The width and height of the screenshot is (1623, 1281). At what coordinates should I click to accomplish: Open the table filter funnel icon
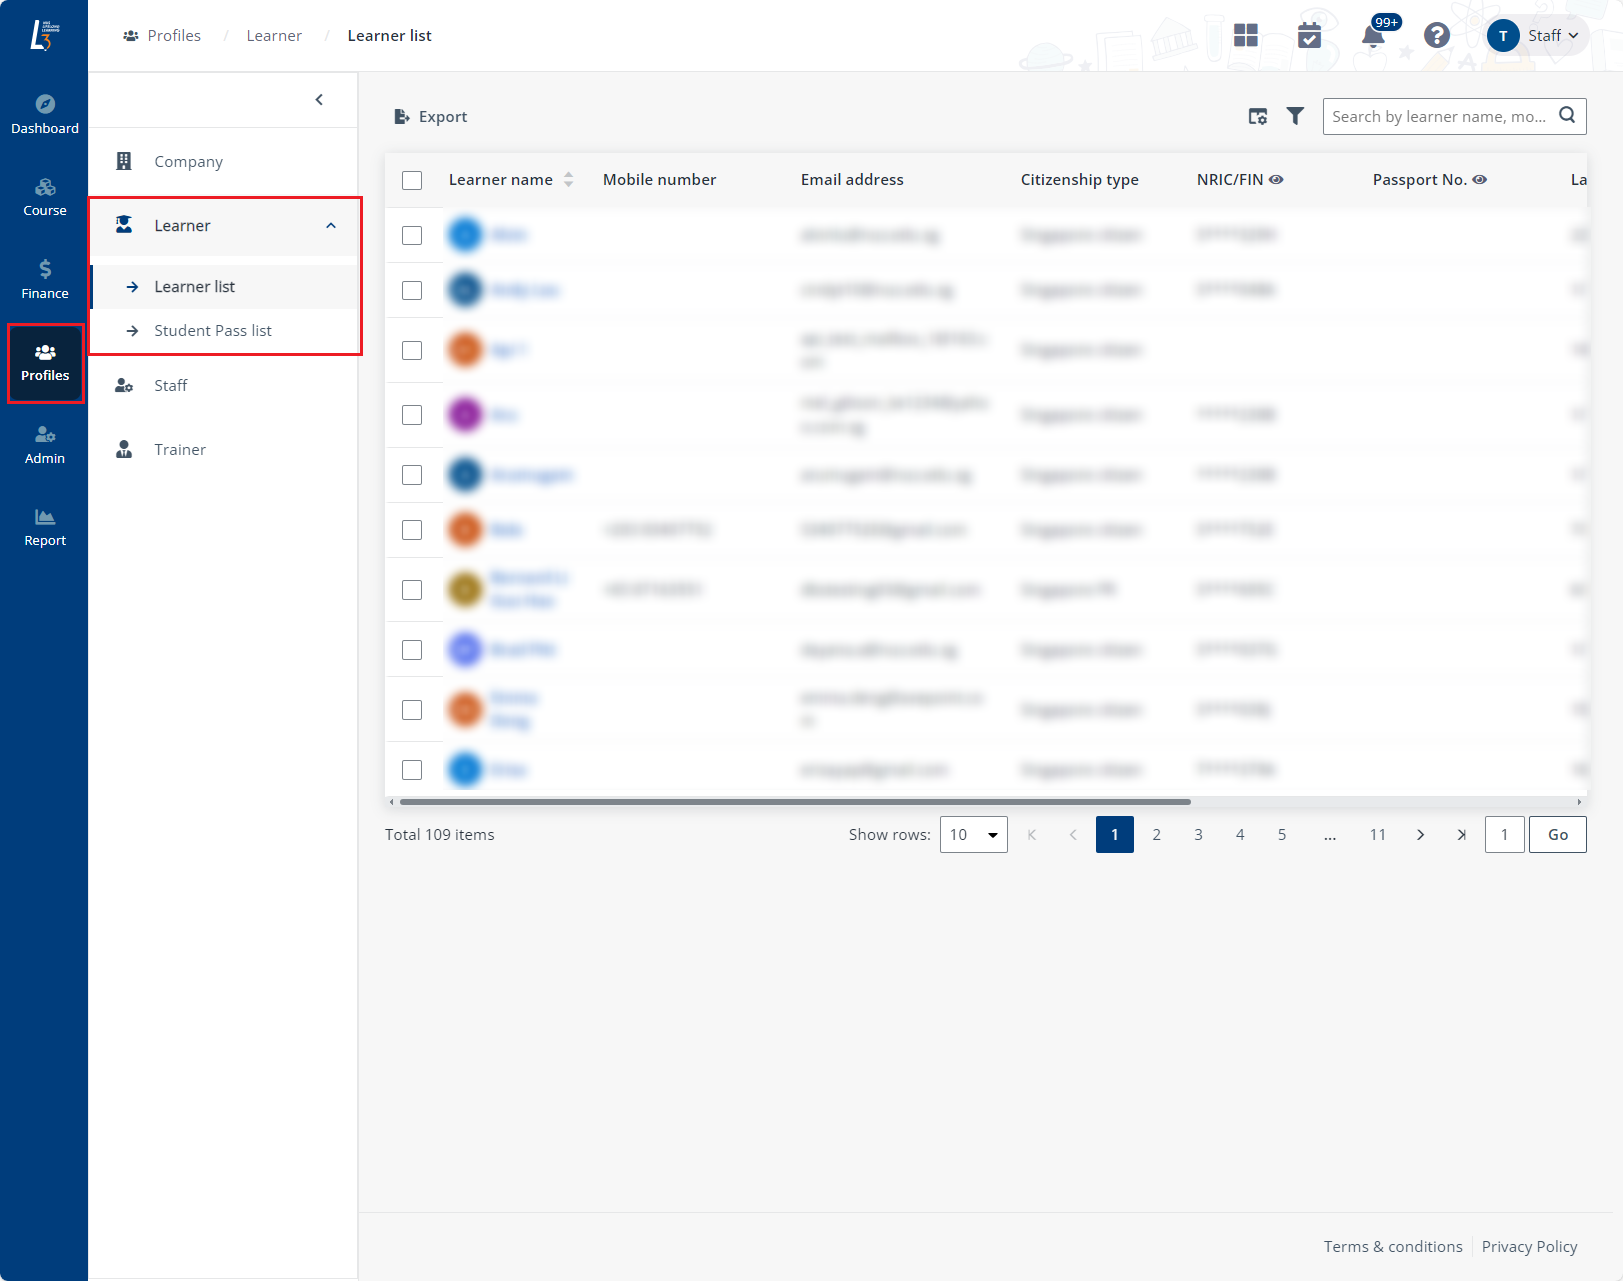tap(1295, 117)
